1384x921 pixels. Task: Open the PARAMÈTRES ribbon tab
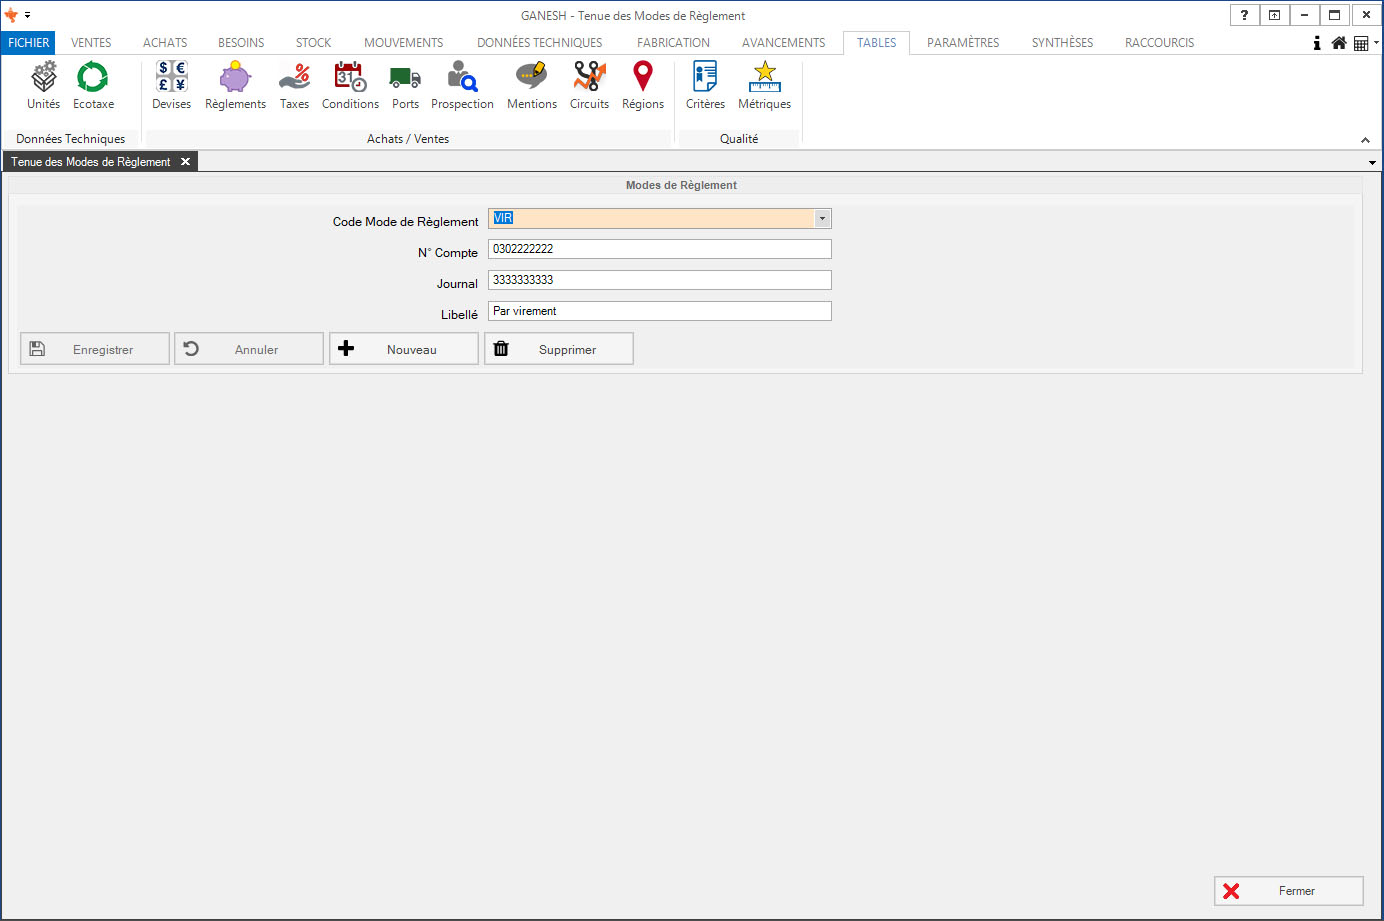click(962, 43)
